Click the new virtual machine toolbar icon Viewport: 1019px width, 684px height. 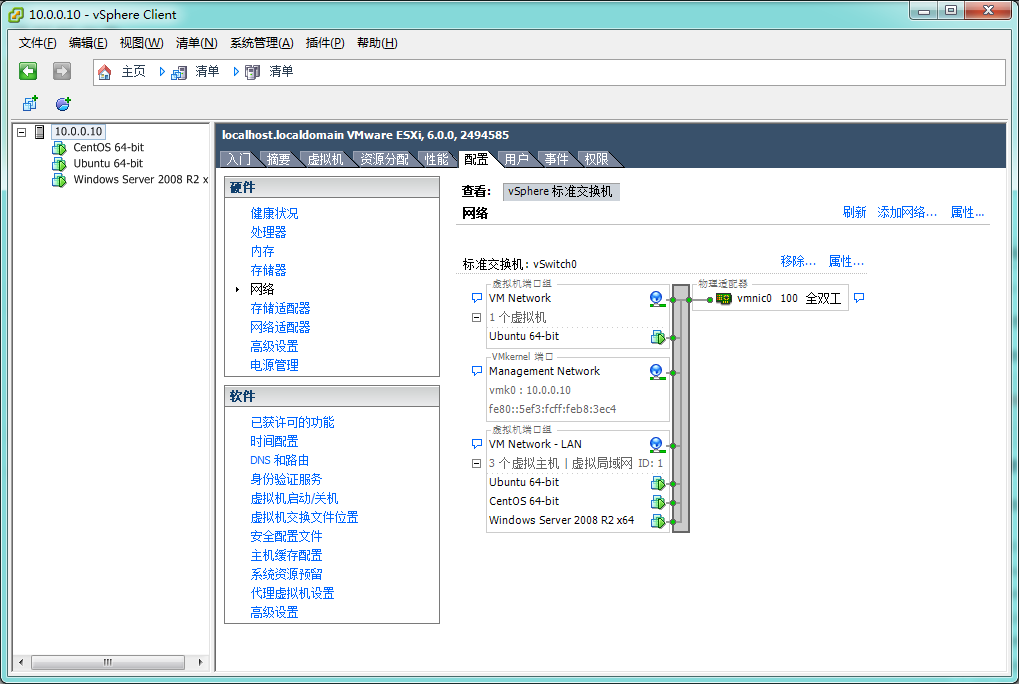[x=30, y=103]
